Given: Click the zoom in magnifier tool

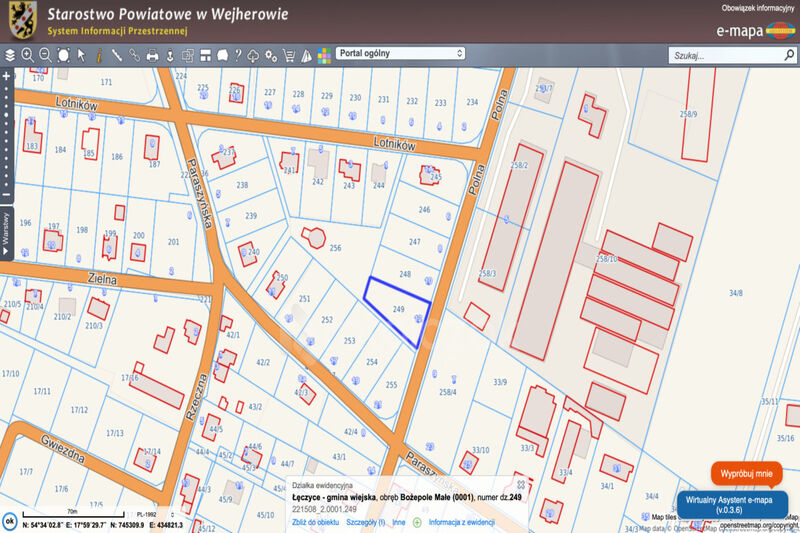Looking at the screenshot, I should pos(27,54).
